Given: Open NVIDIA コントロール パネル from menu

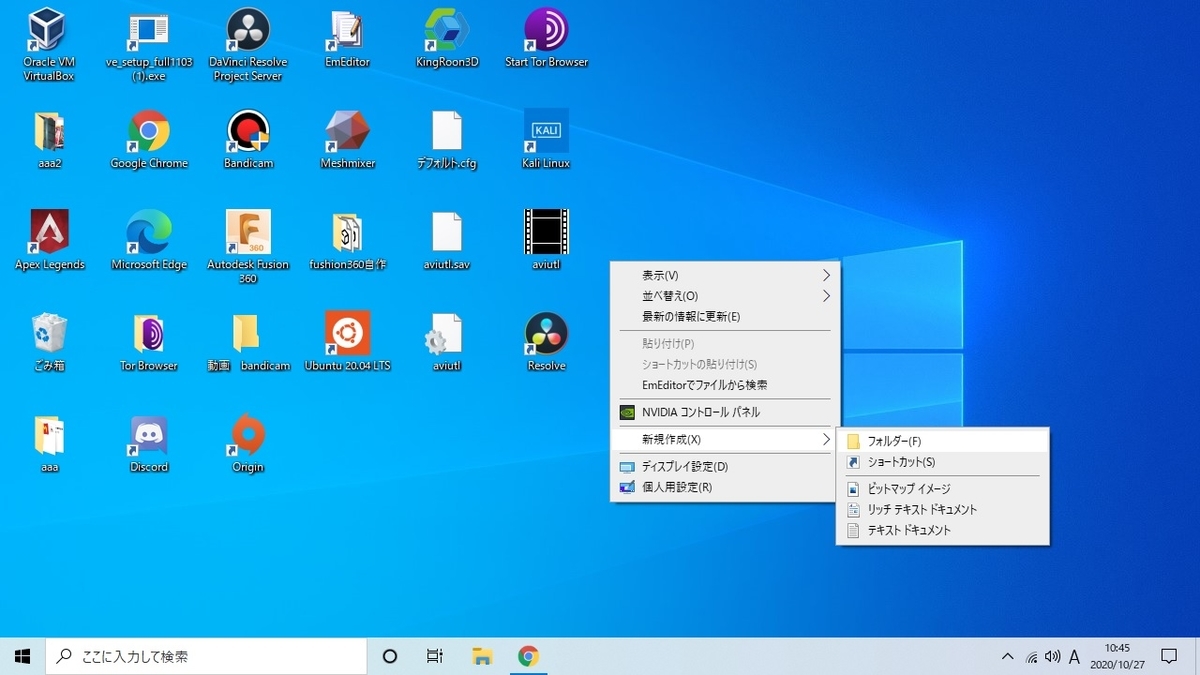Looking at the screenshot, I should coord(725,412).
